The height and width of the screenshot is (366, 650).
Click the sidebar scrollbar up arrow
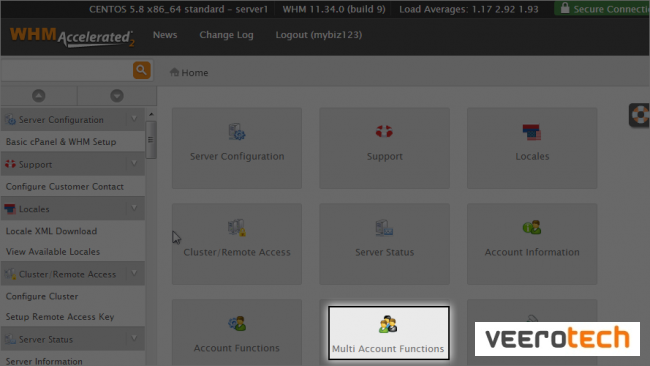(x=151, y=114)
